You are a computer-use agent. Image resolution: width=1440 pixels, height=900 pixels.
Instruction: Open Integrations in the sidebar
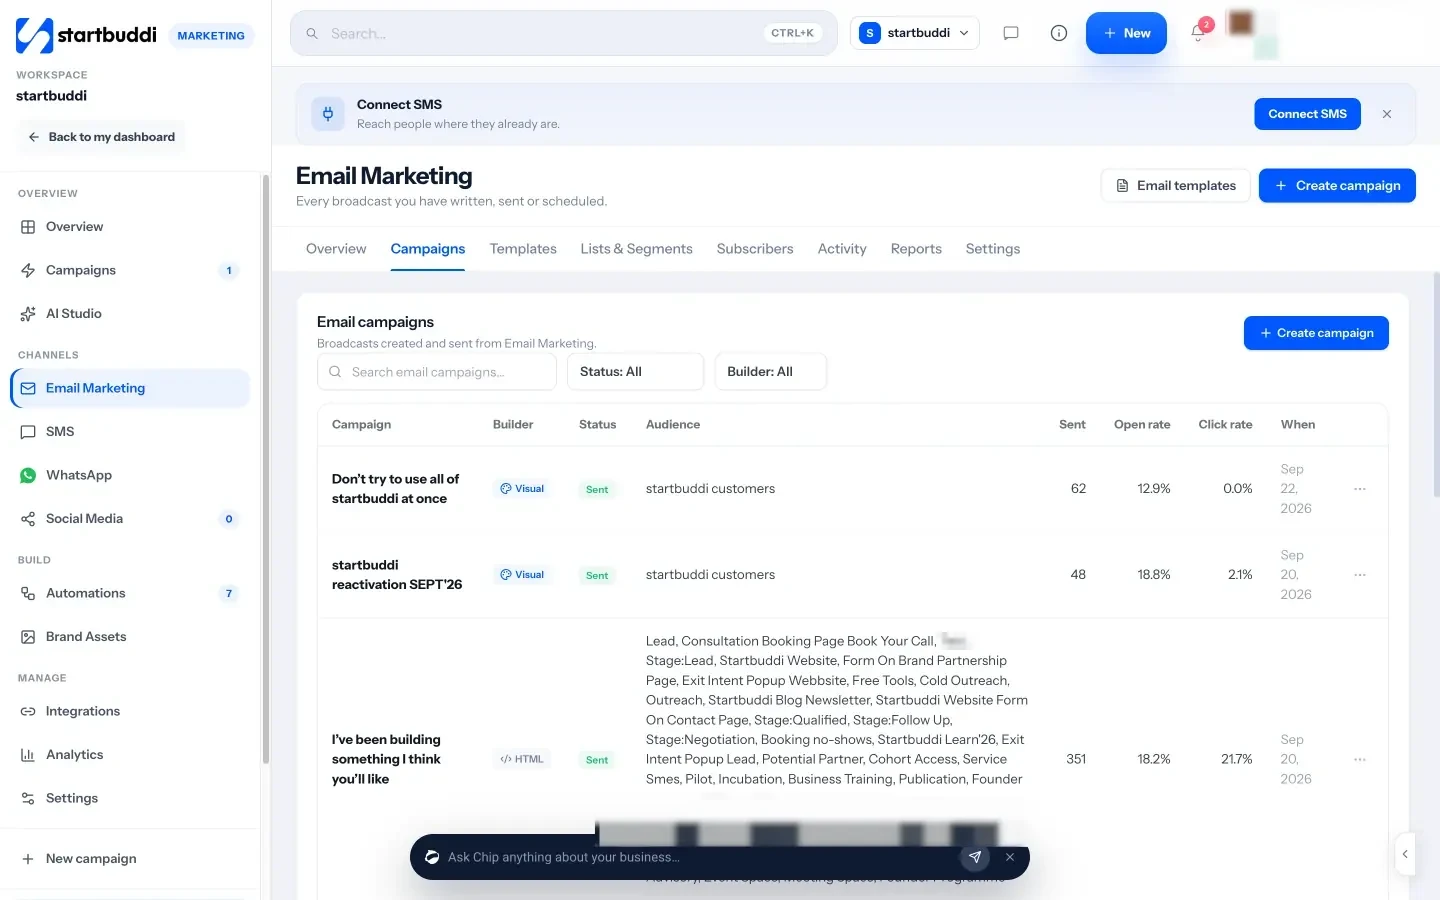point(130,712)
